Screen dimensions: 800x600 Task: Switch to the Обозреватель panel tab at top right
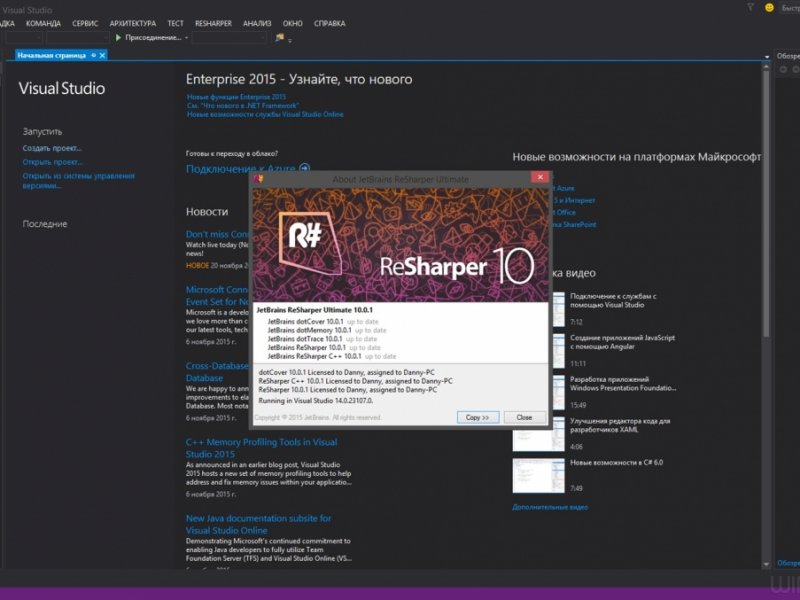[788, 56]
